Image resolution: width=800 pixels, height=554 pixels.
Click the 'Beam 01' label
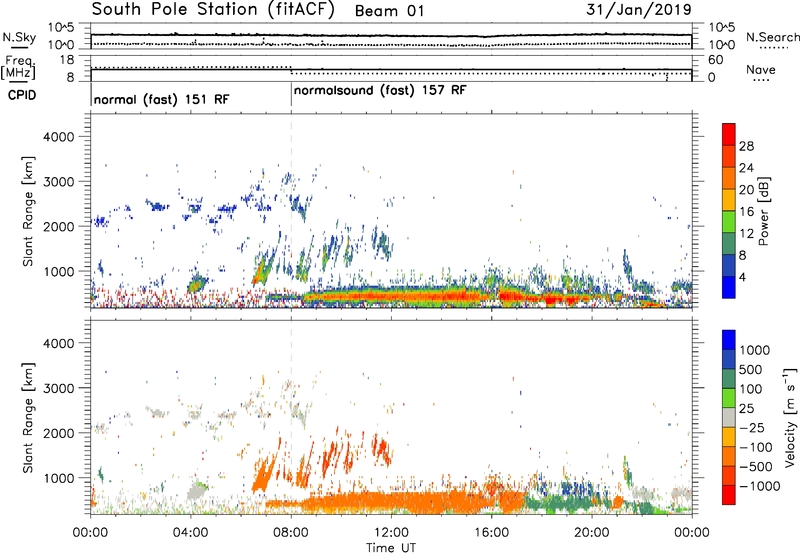389,11
